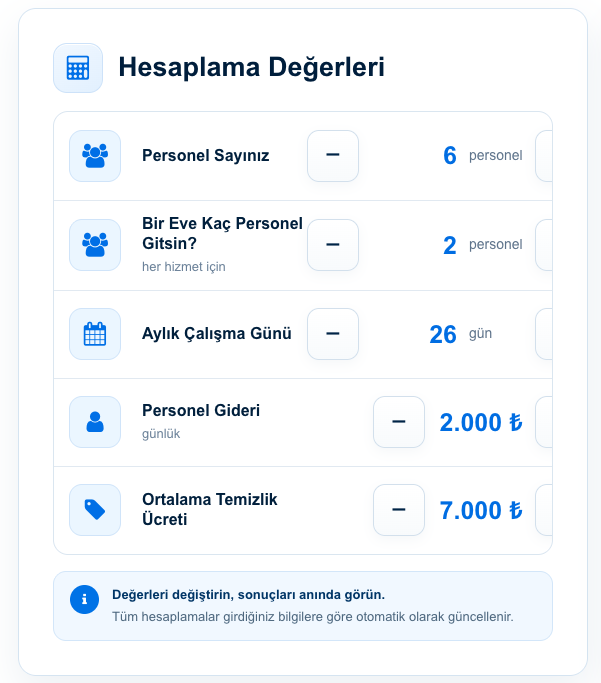Viewport: 601px width, 683px height.
Task: Select the 2.000 ₺ Personel Gideri value
Action: point(481,423)
